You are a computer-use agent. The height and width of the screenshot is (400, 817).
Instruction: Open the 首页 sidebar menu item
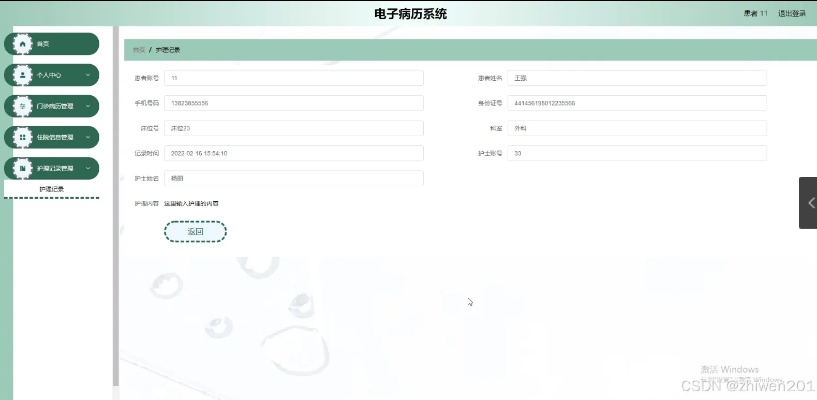[52, 44]
